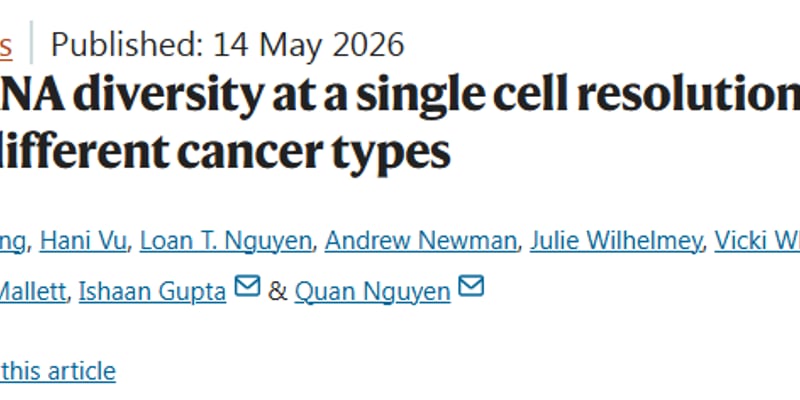Click the cut-off author link ending in 'ng'
The image size is (800, 400).
[x=12, y=241]
